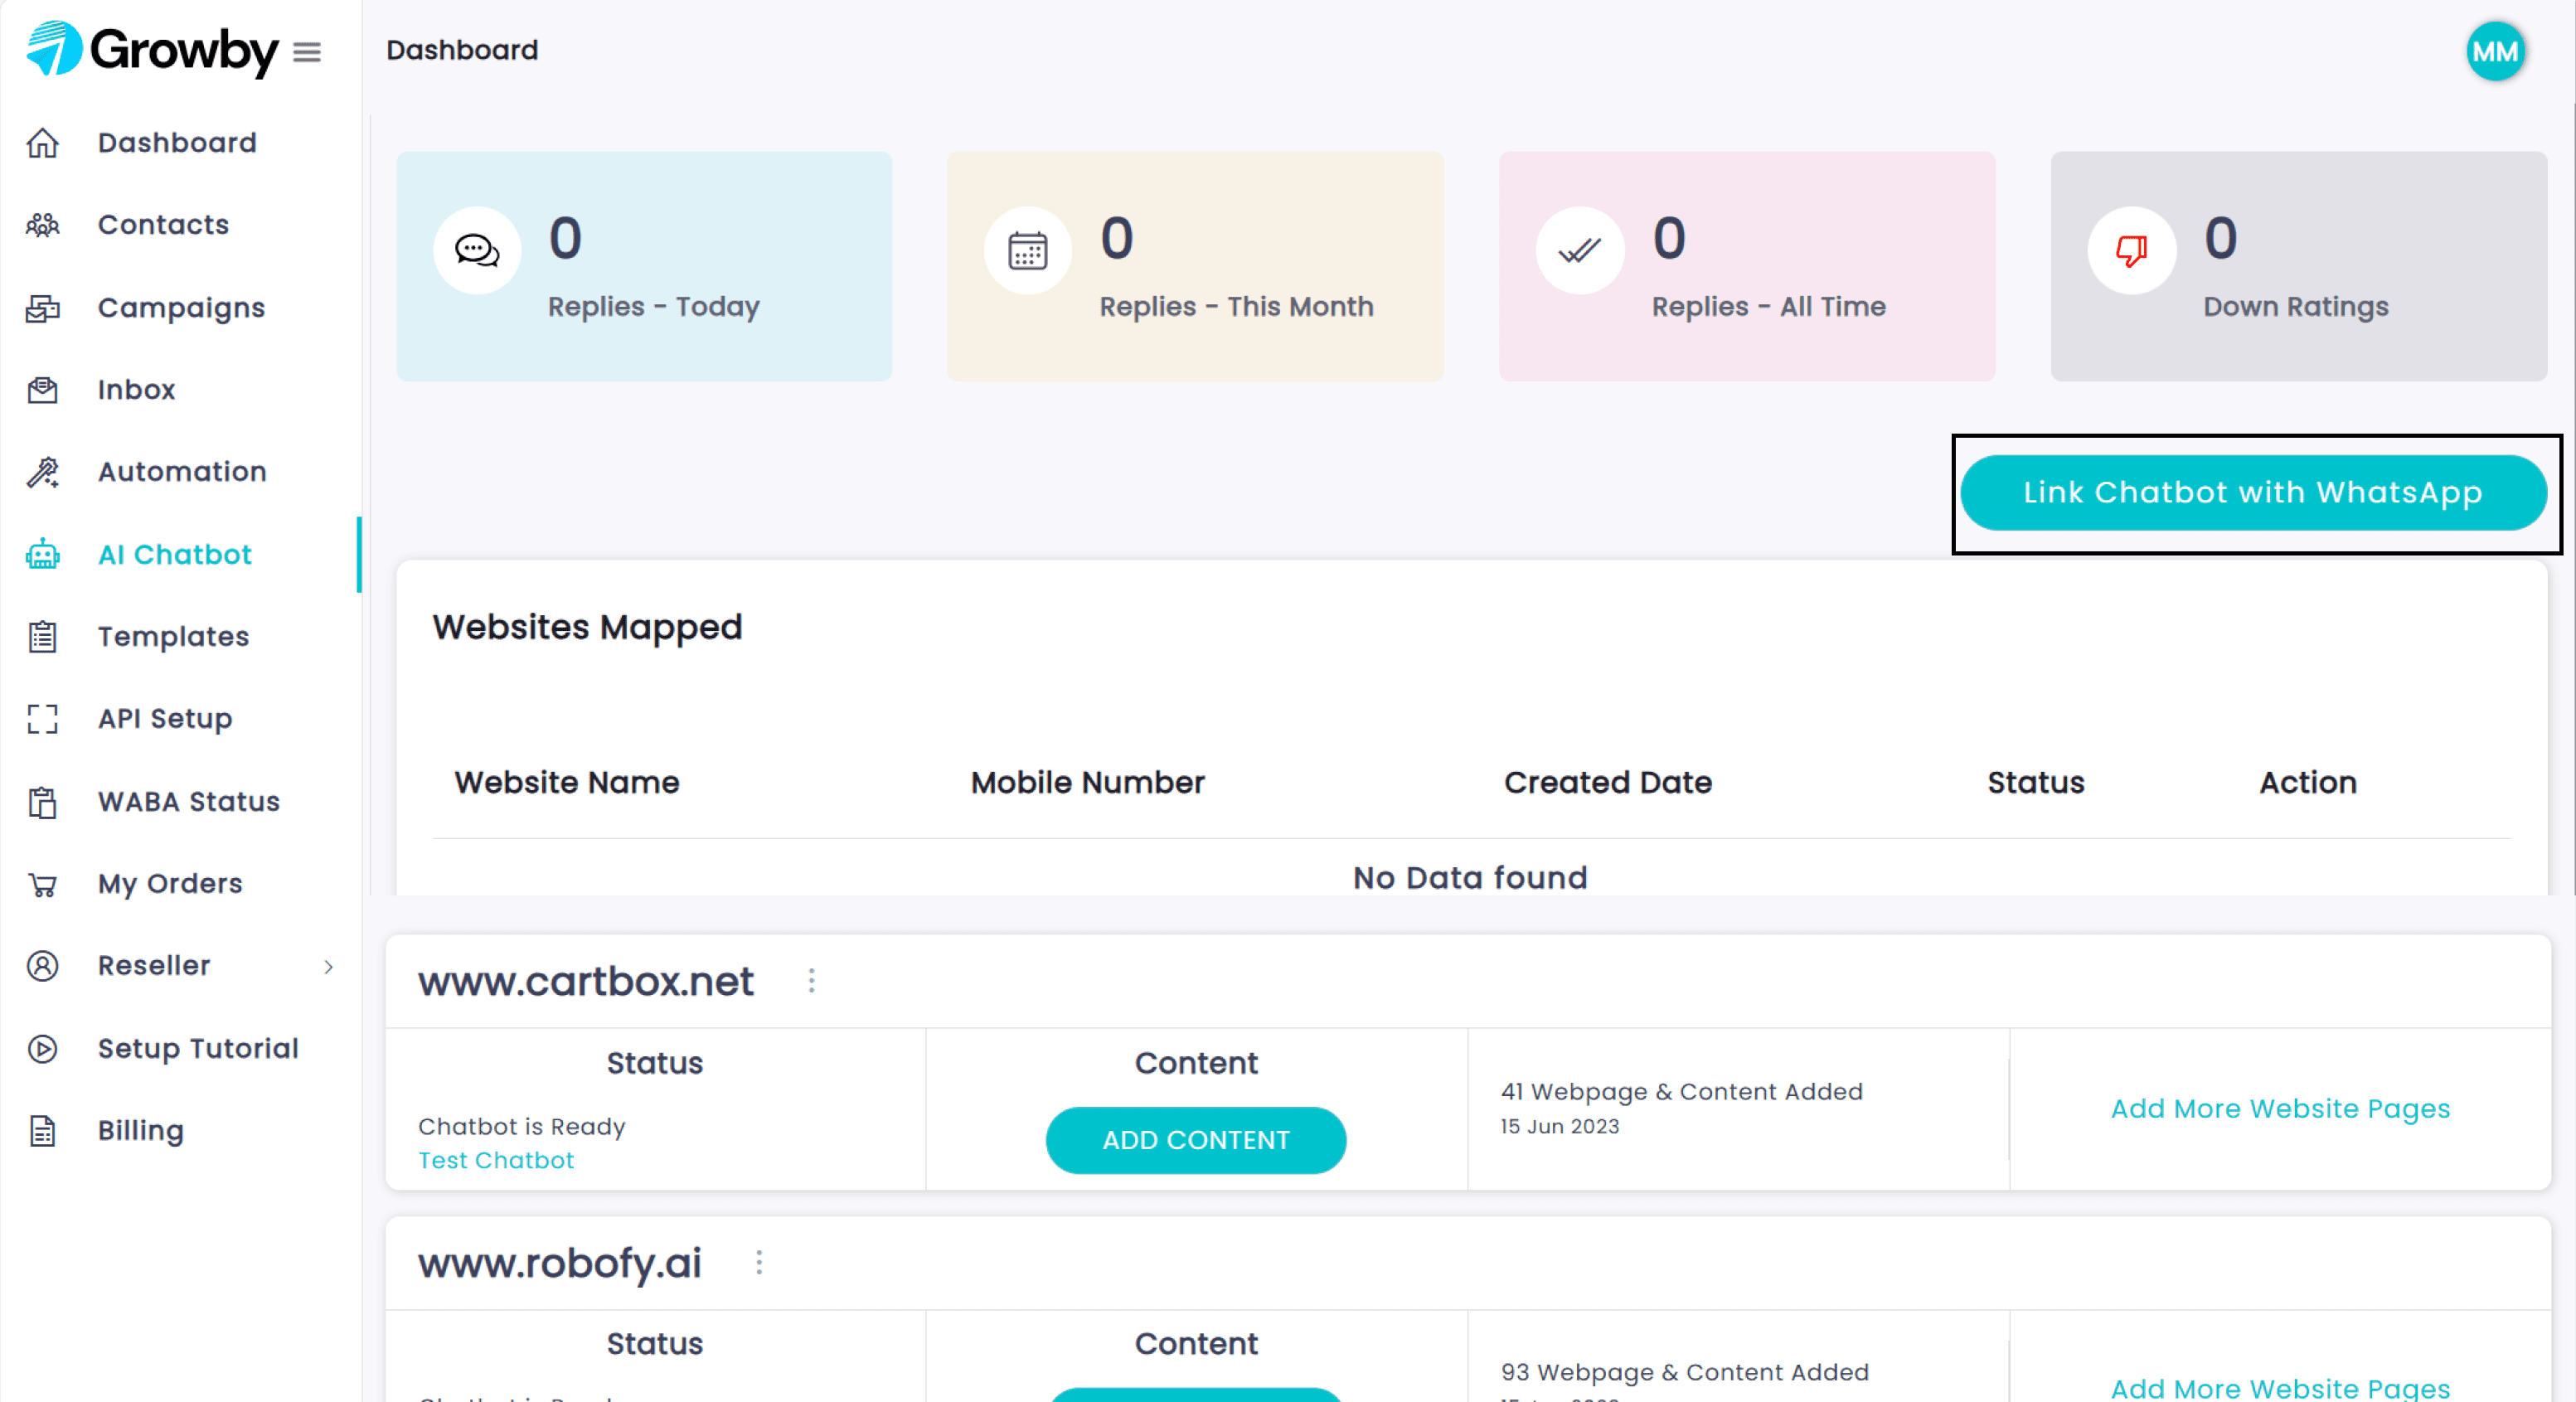Viewport: 2576px width, 1402px height.
Task: Click ADD CONTENT for www.cartbox.net
Action: [1196, 1140]
